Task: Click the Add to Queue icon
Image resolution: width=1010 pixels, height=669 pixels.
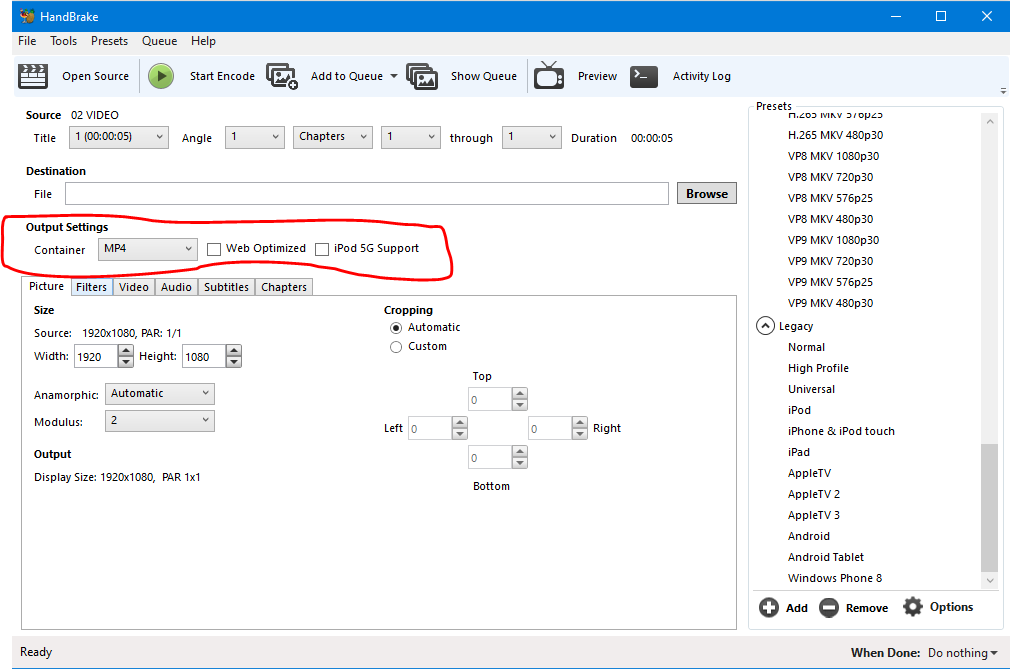Action: pyautogui.click(x=282, y=76)
